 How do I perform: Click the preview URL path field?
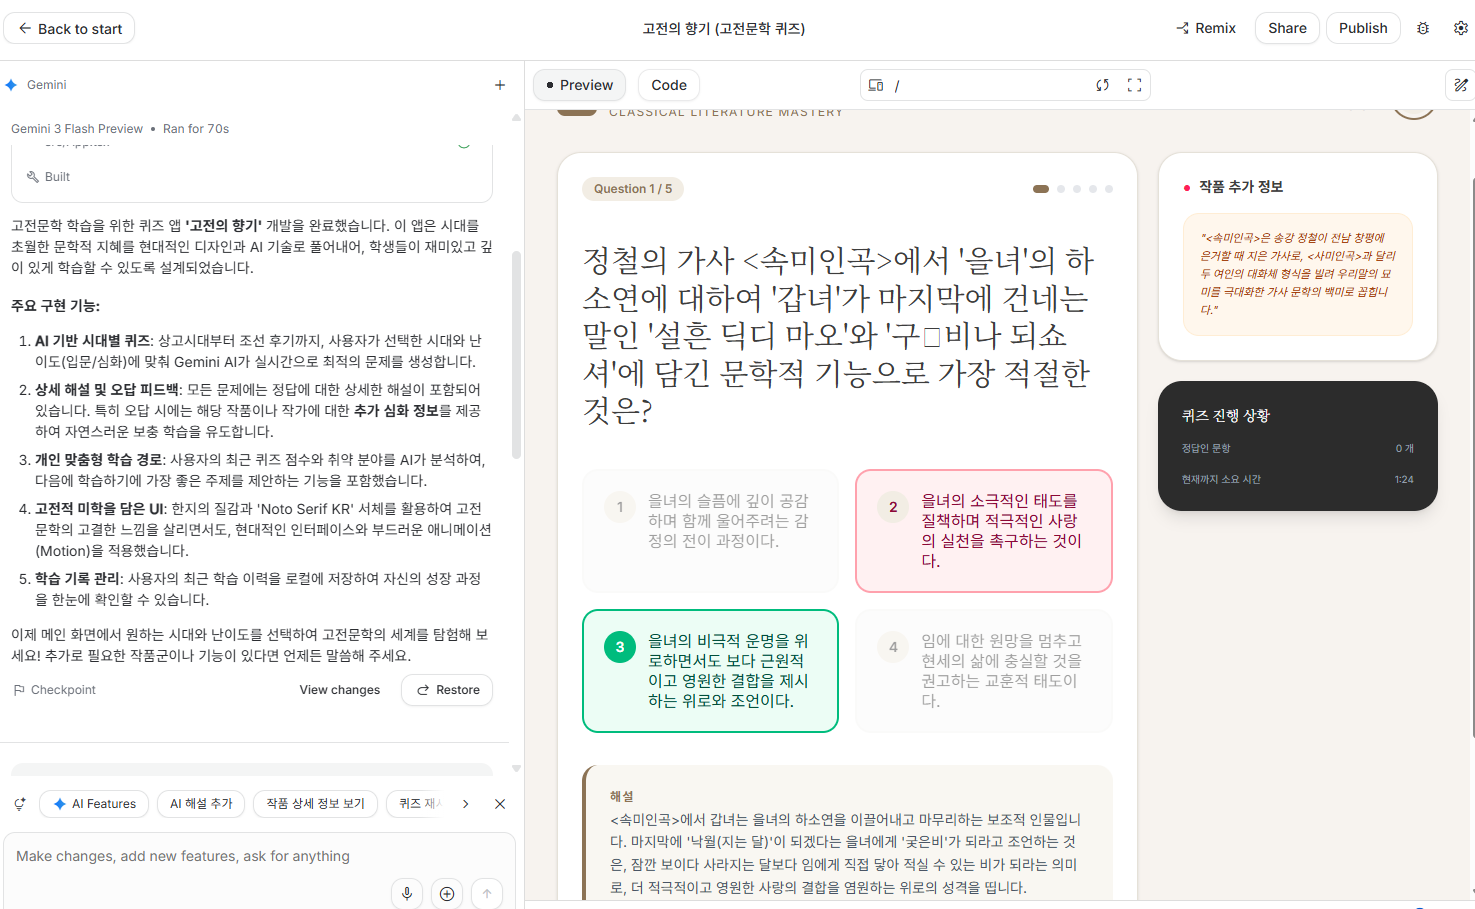[x=990, y=85]
